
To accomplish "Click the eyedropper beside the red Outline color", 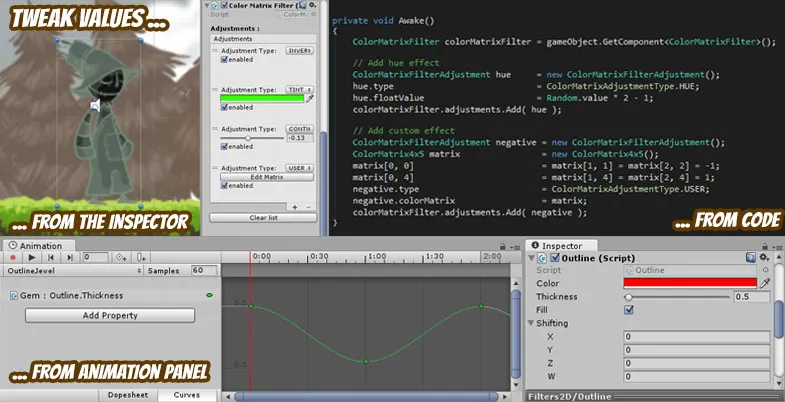I will pos(764,283).
